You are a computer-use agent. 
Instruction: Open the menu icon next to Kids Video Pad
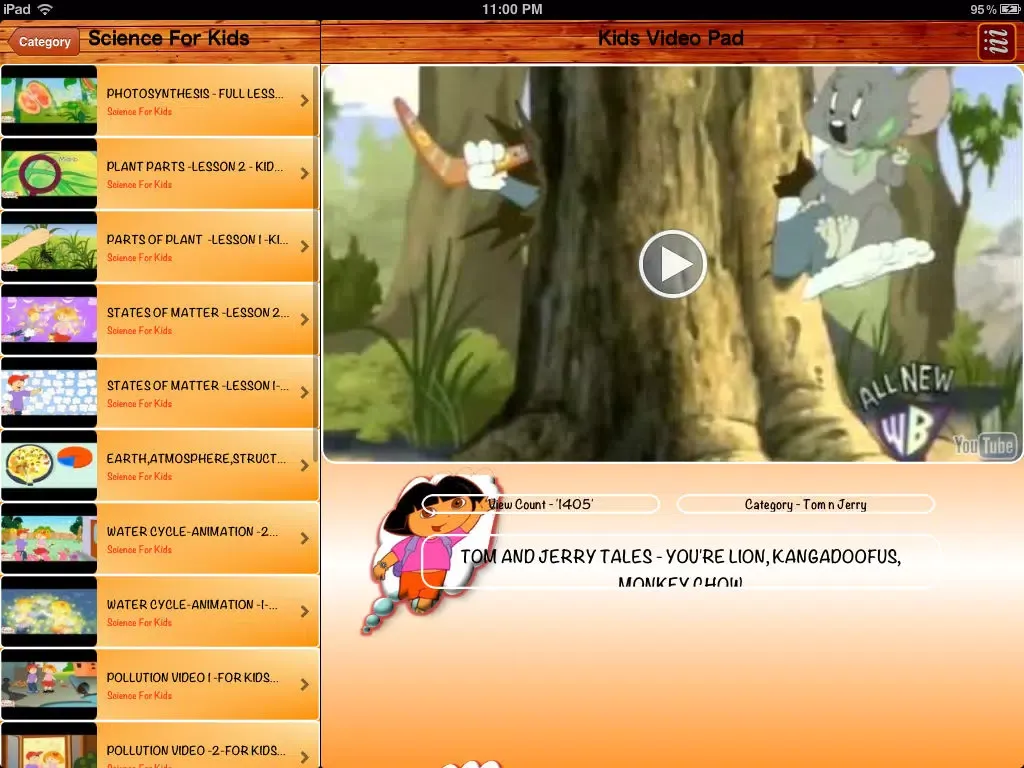click(x=996, y=42)
